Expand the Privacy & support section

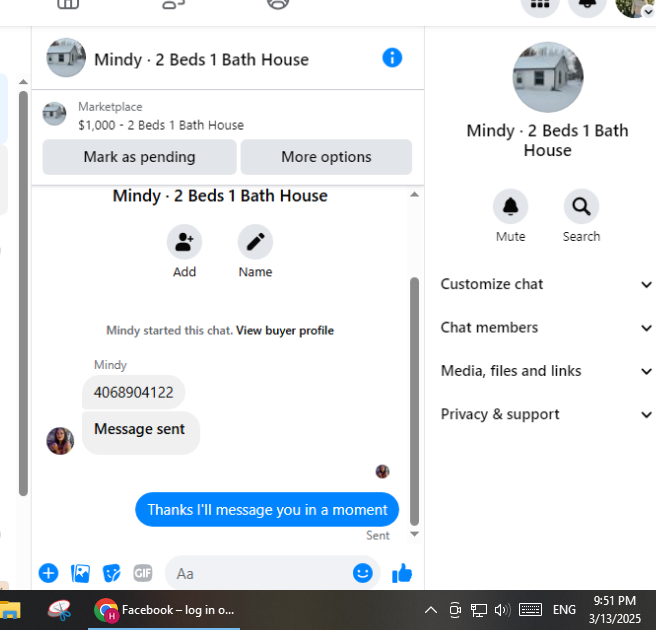(546, 415)
